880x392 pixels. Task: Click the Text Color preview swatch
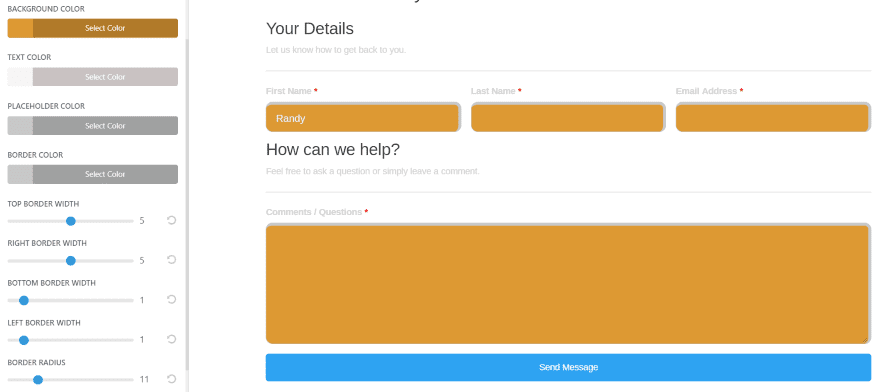pyautogui.click(x=20, y=77)
